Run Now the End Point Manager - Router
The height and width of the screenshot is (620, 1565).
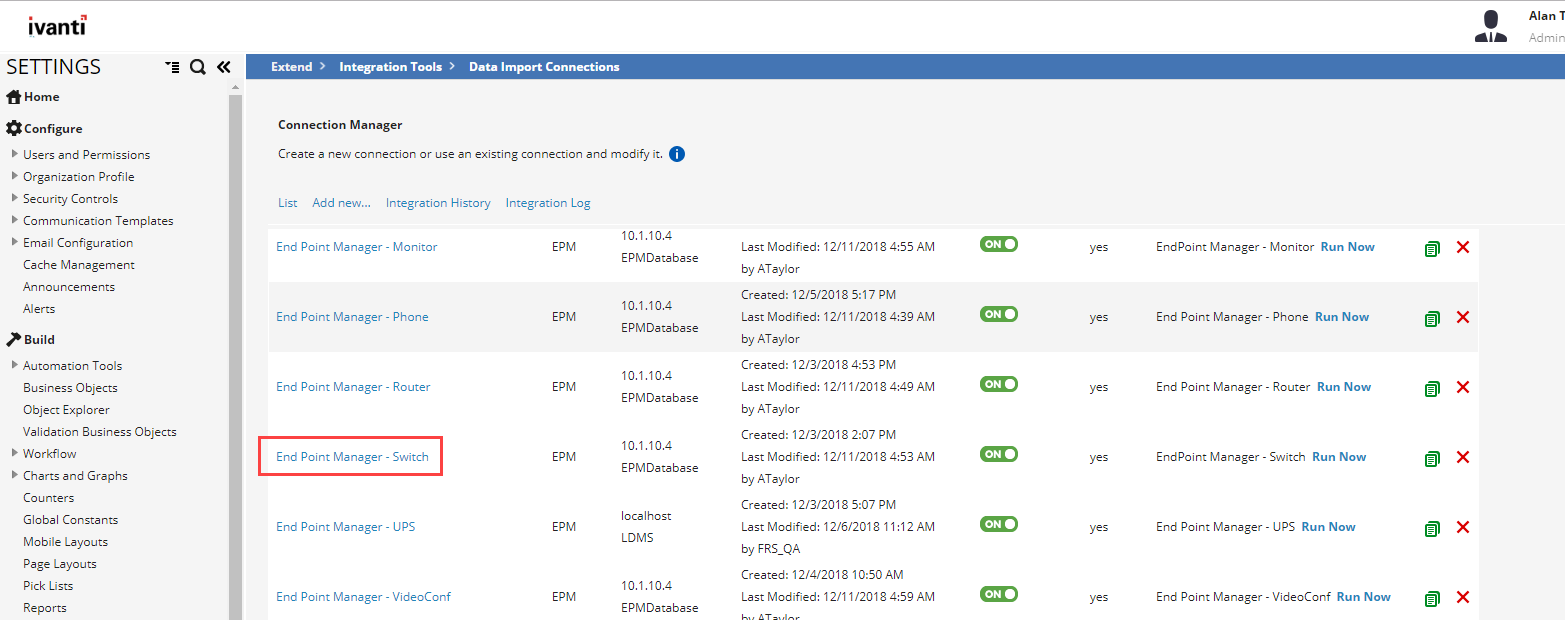pyautogui.click(x=1344, y=387)
